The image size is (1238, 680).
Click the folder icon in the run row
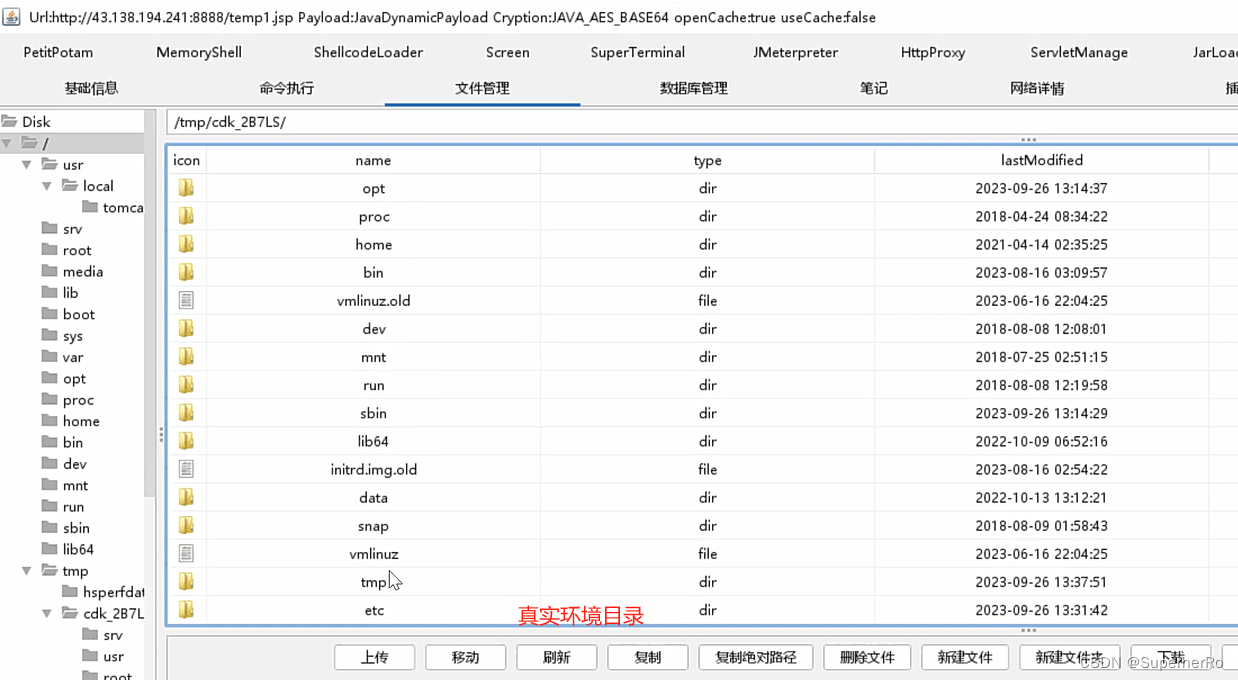point(186,385)
